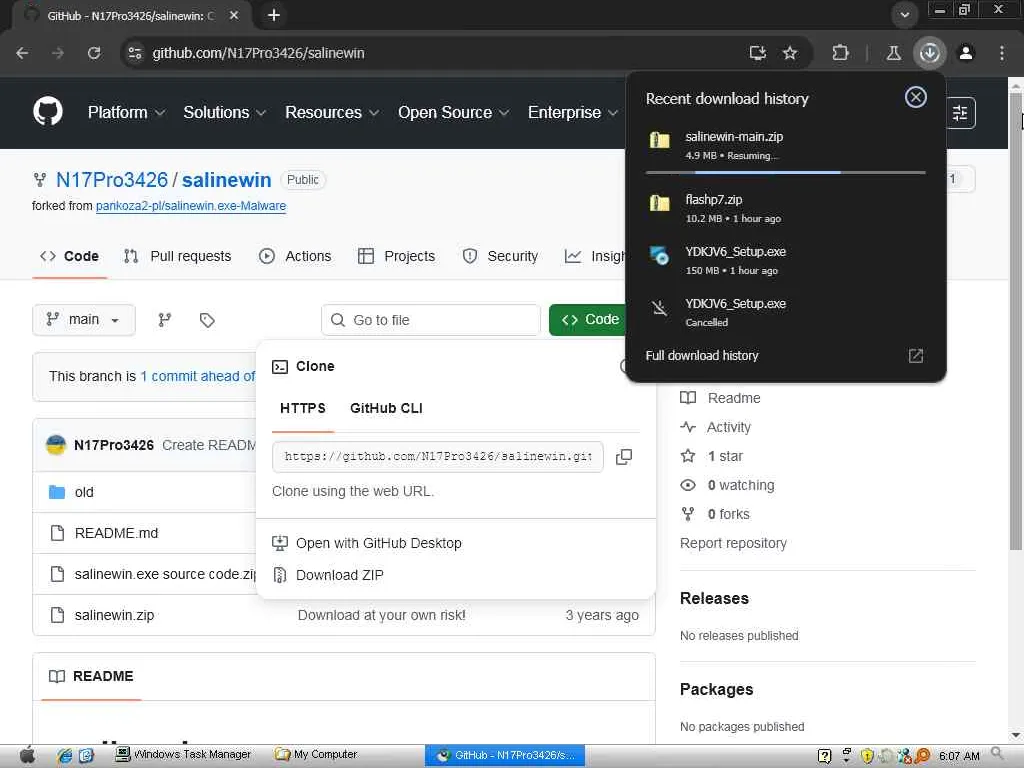The width and height of the screenshot is (1024, 768).
Task: Open My Computer from taskbar
Action: [316, 754]
